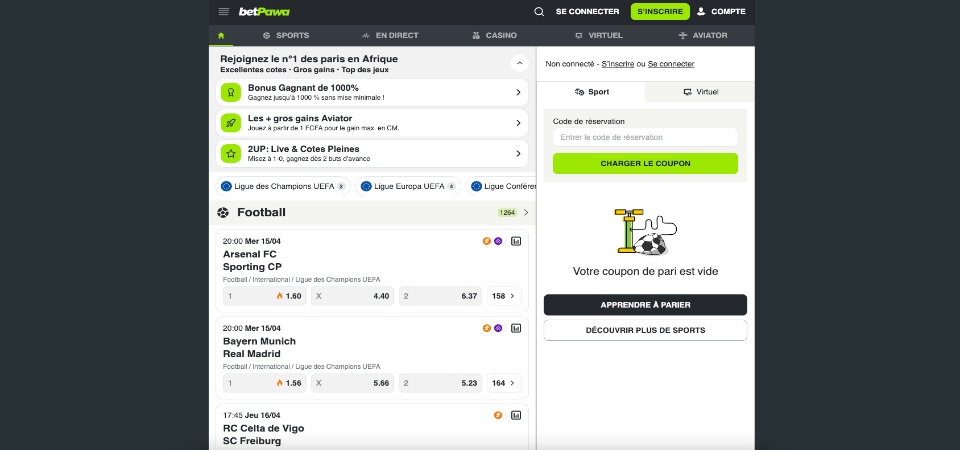Viewport: 960px width, 450px height.
Task: Open the hamburger menu icon
Action: click(223, 12)
